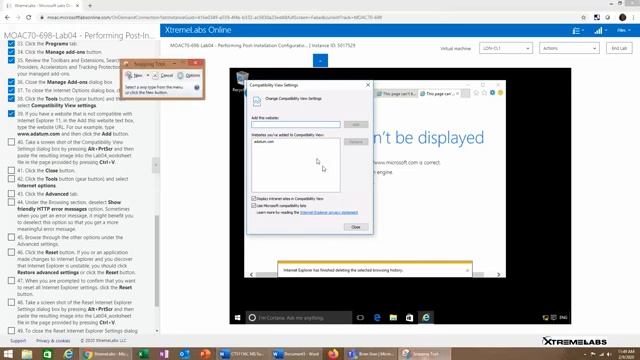Open the Chrome profile avatar
Screen dimensions: 640x360
pos(622,18)
